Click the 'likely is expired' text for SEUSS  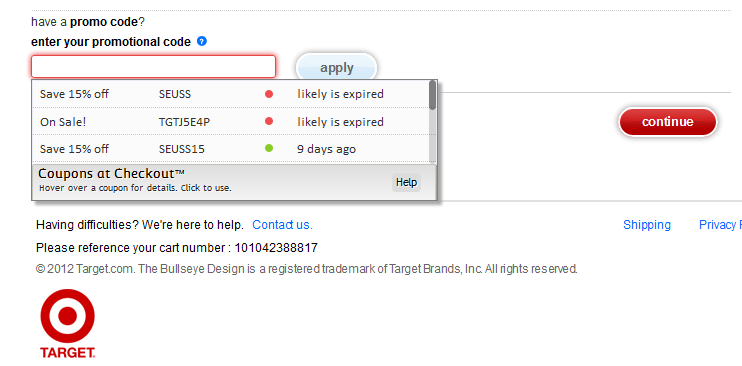[340, 94]
